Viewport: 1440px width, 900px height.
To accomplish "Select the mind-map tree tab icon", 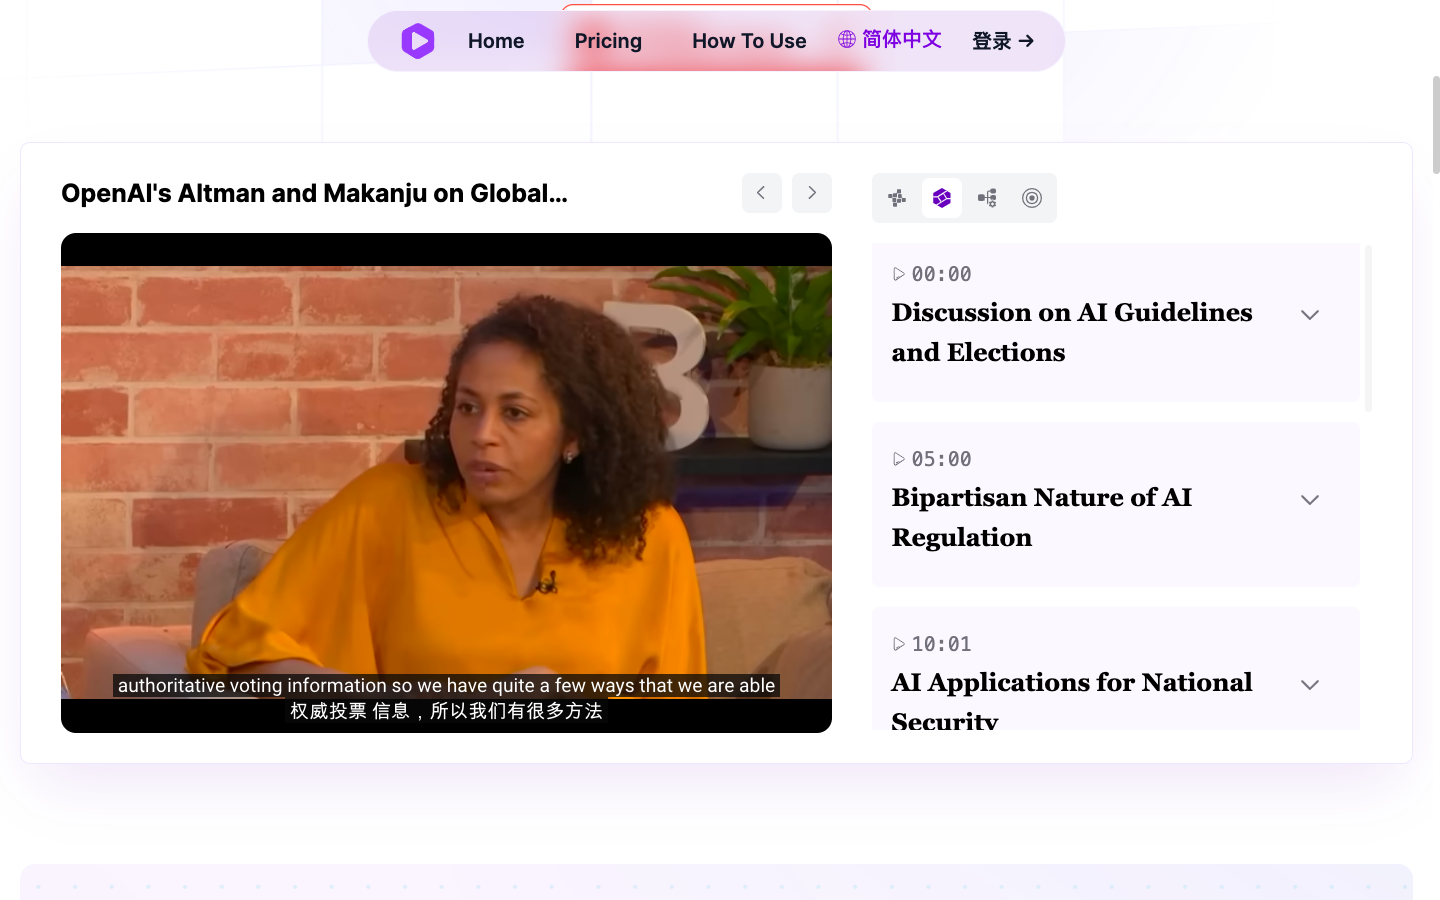I will tap(987, 198).
